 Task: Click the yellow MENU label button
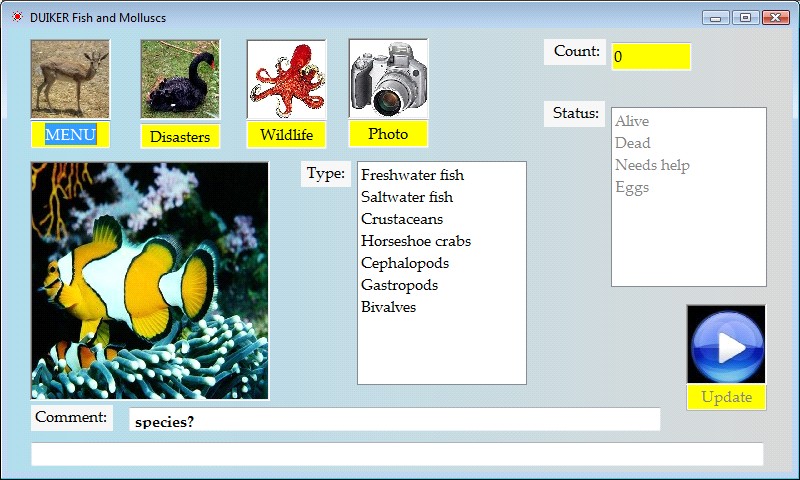(70, 135)
